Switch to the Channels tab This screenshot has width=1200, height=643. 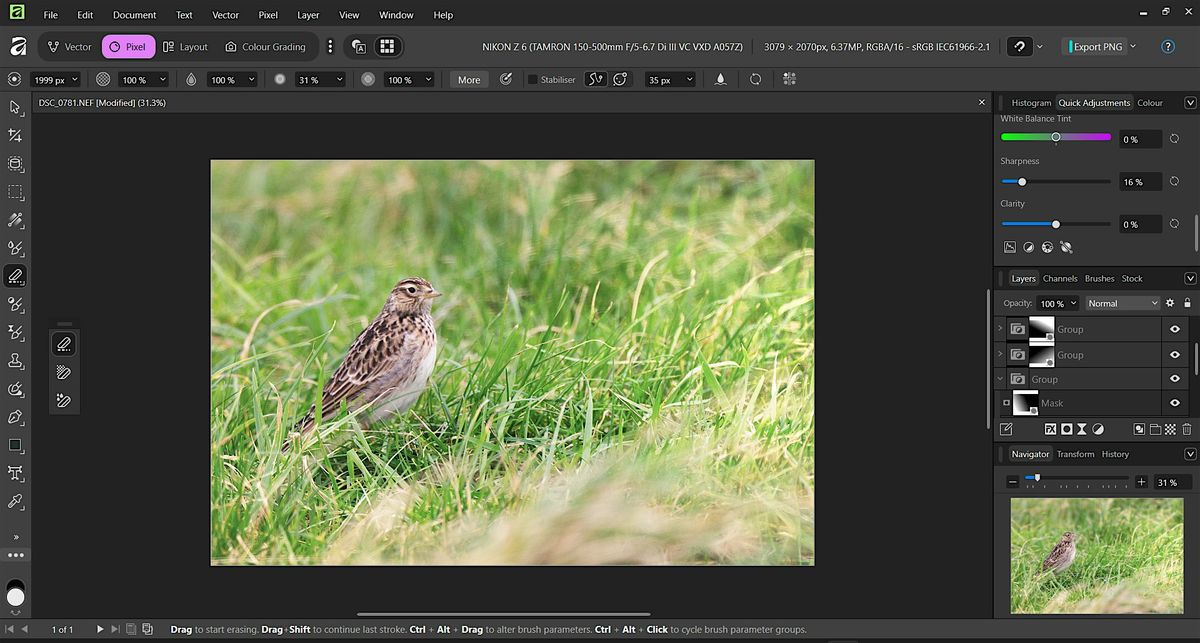(x=1060, y=278)
